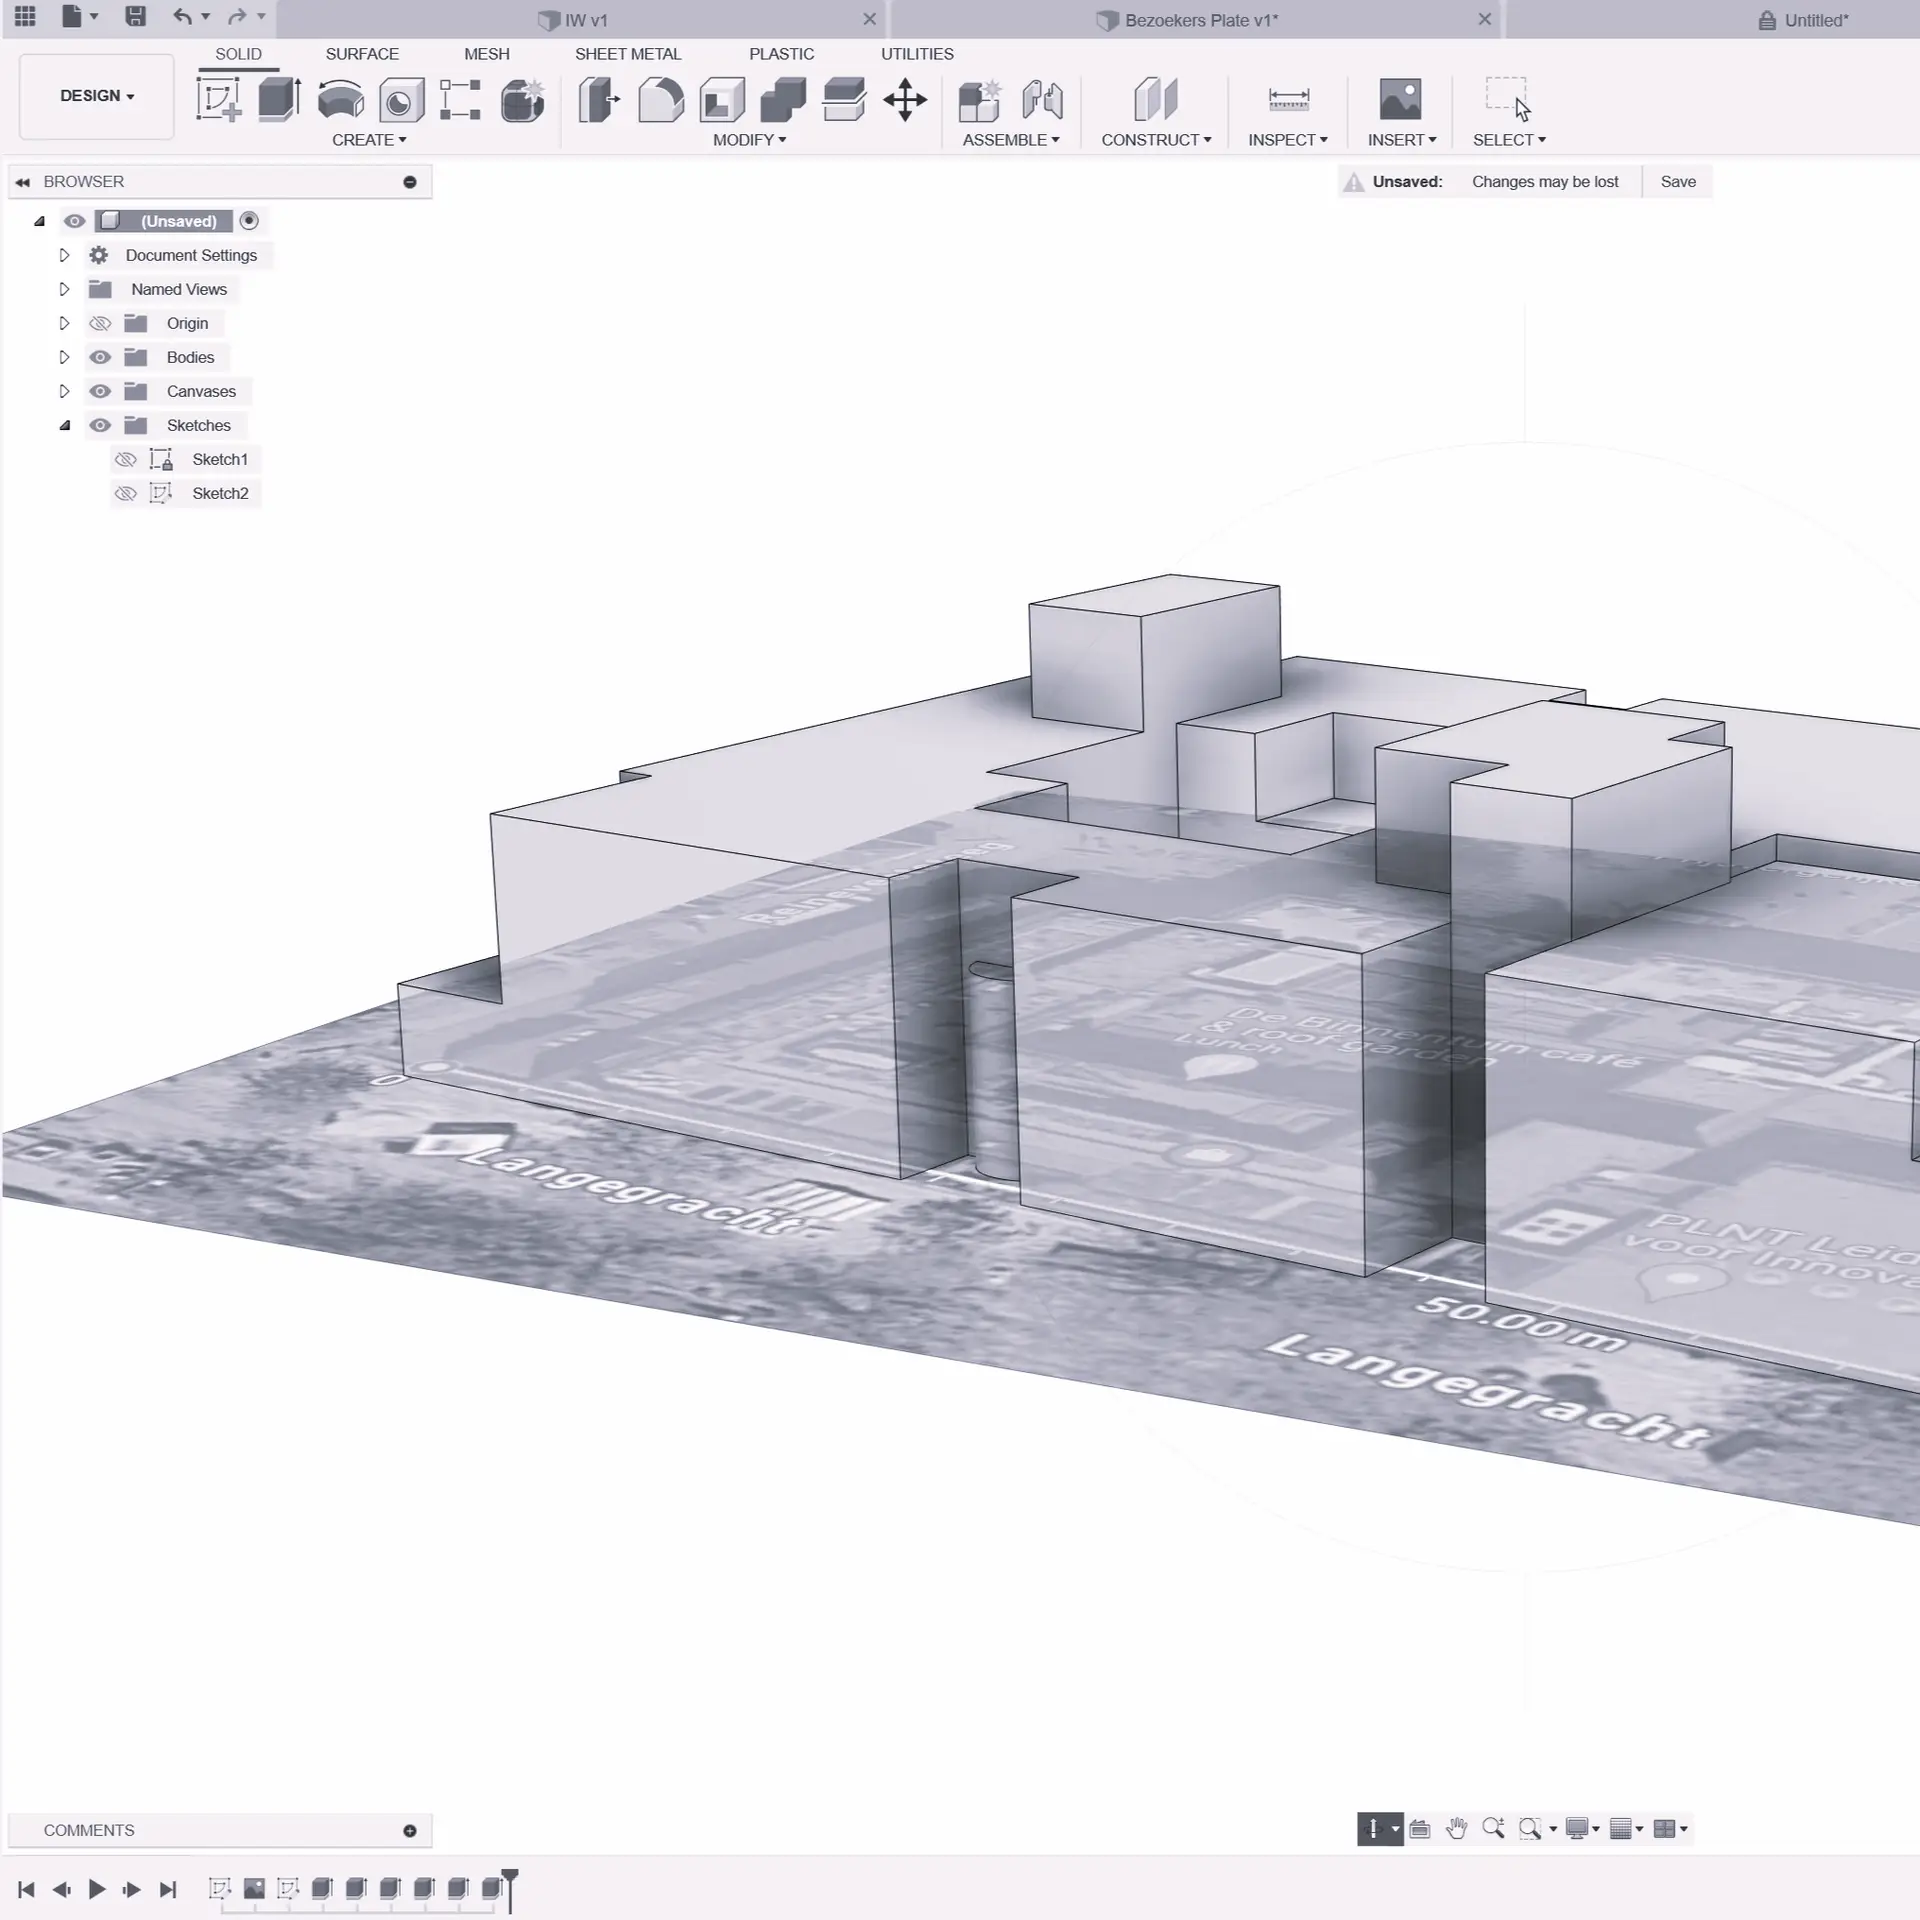Viewport: 1920px width, 1920px height.
Task: Hide the Bodies folder
Action: (100, 358)
